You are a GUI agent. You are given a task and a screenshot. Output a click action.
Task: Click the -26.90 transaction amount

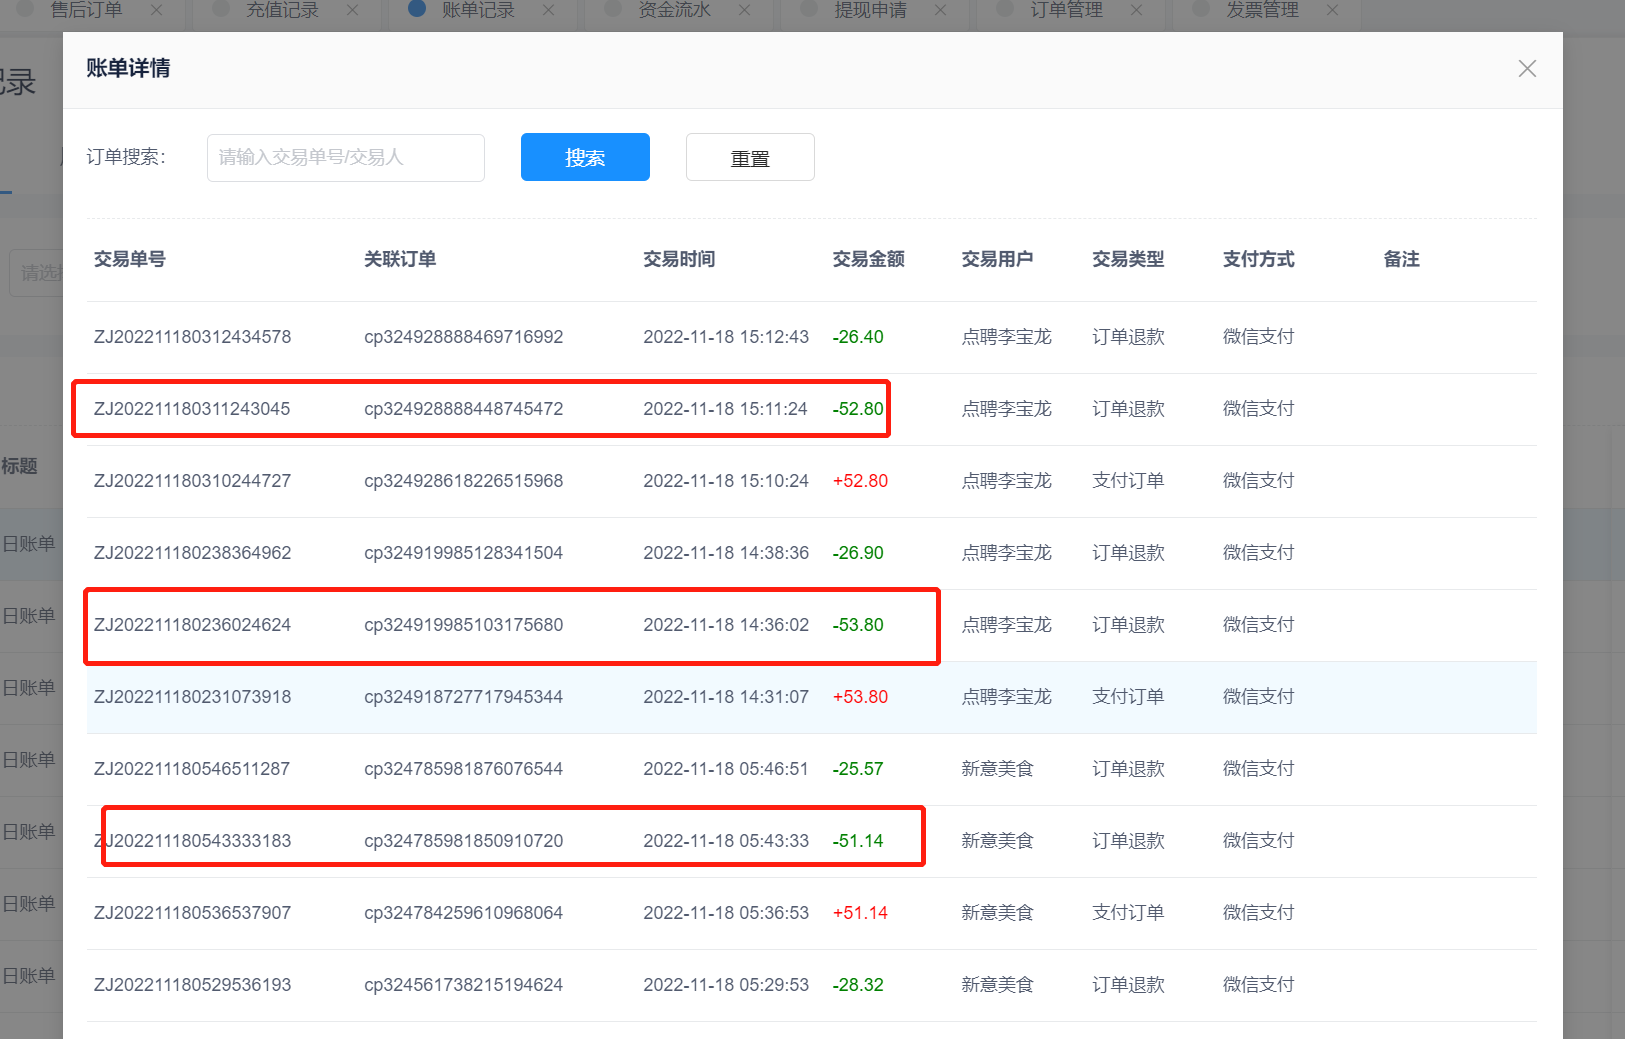[x=858, y=553]
